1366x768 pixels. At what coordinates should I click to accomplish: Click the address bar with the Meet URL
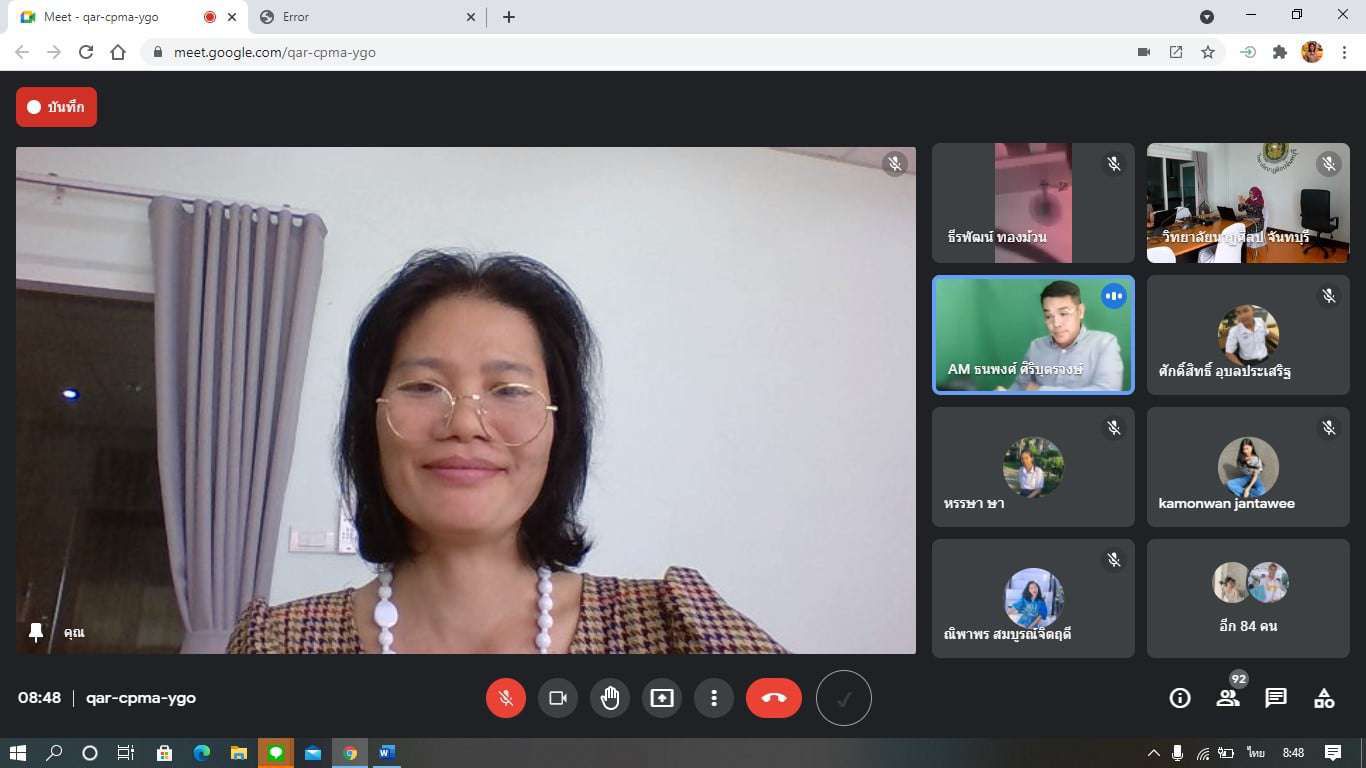[640, 52]
